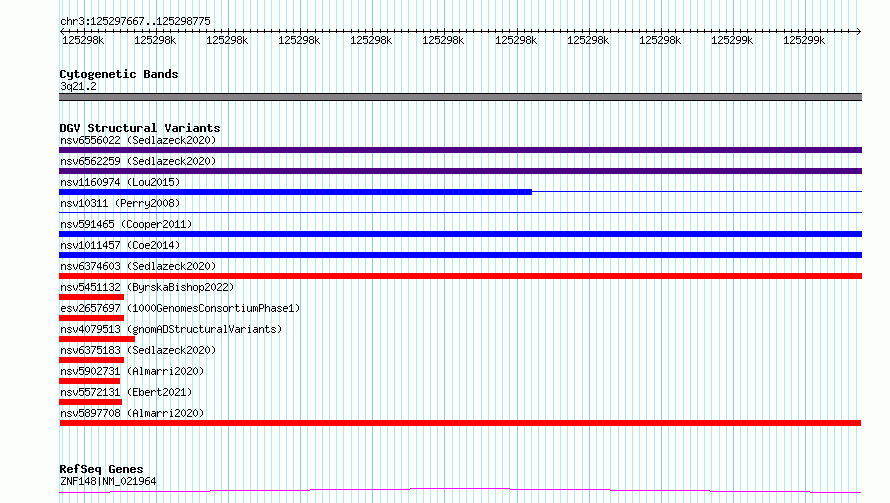Click the short red bar under nsv5572131
The image size is (890, 503).
[90, 402]
